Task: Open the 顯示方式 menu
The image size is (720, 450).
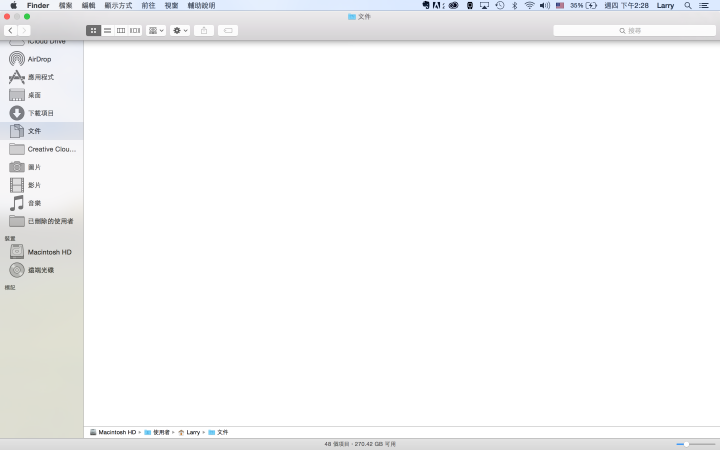Action: (118, 6)
